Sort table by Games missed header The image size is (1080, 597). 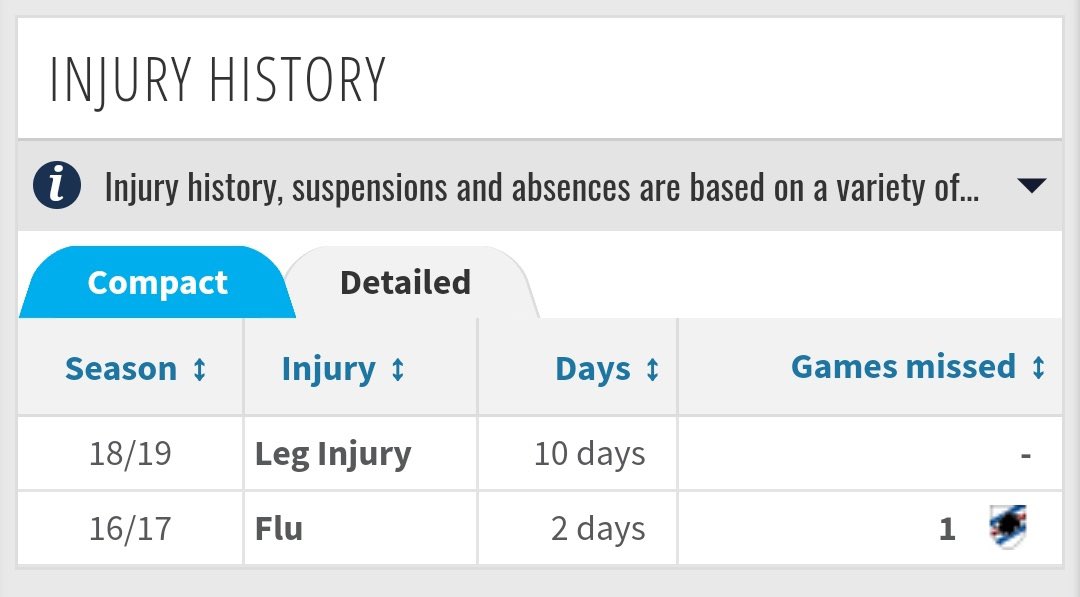[x=903, y=367]
